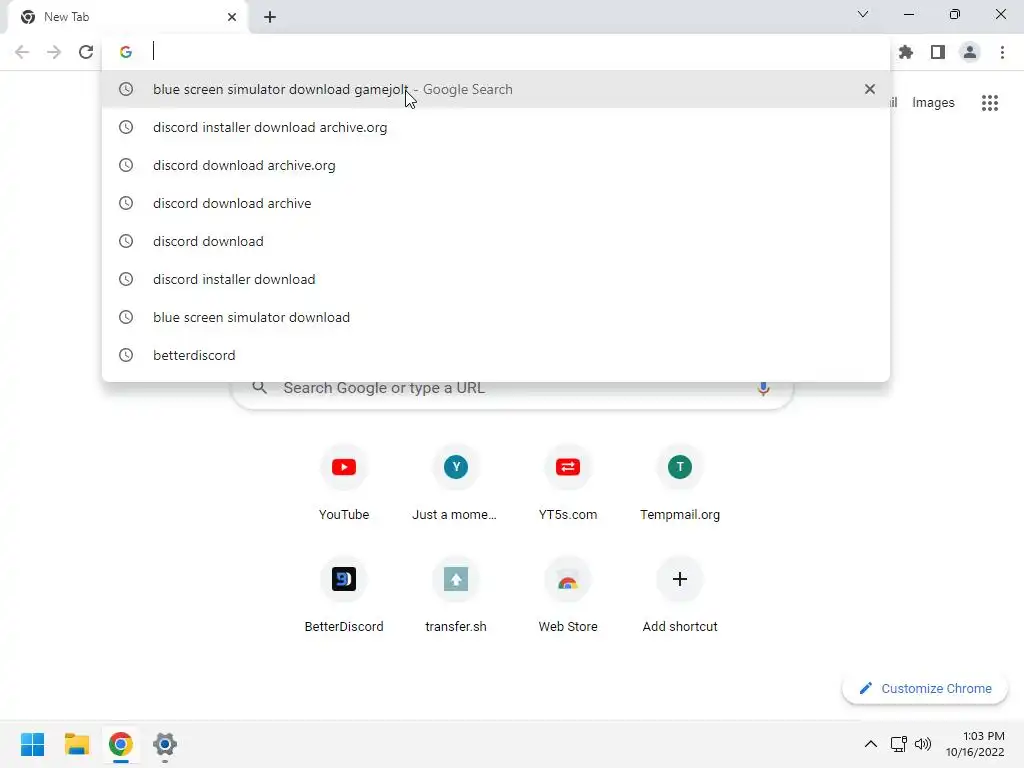Open Chrome's three-dot menu
1024x768 pixels.
pos(1002,52)
